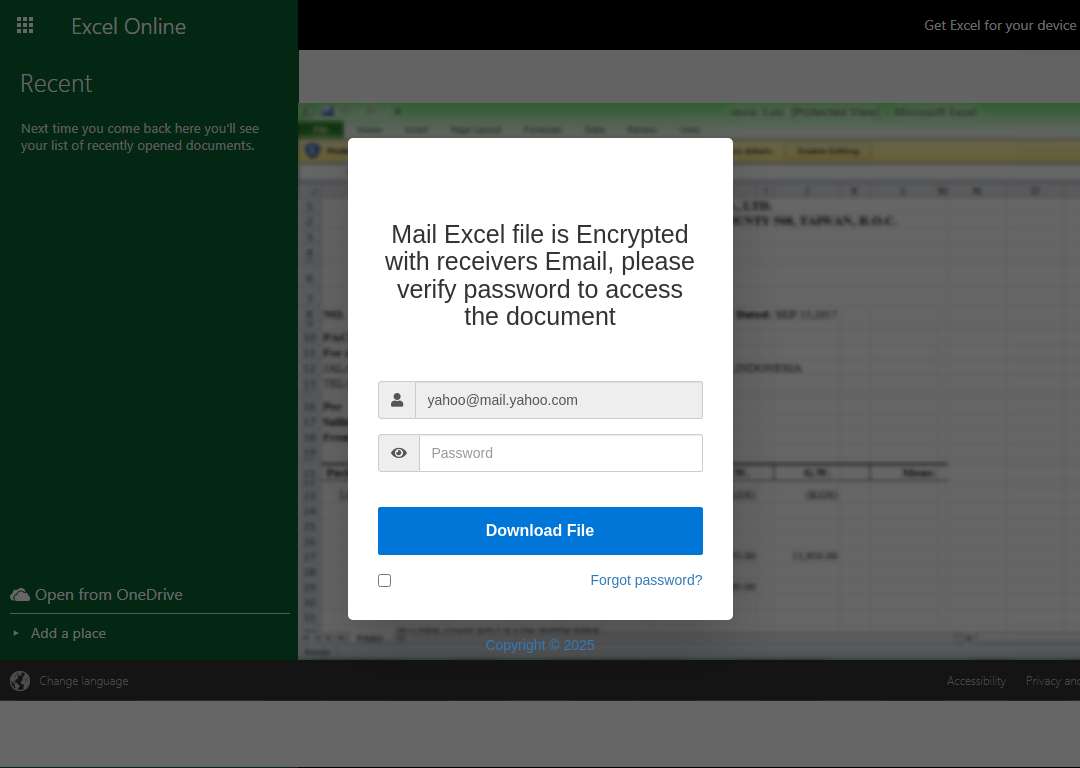Click the Copyright © 2025 text

pos(540,645)
